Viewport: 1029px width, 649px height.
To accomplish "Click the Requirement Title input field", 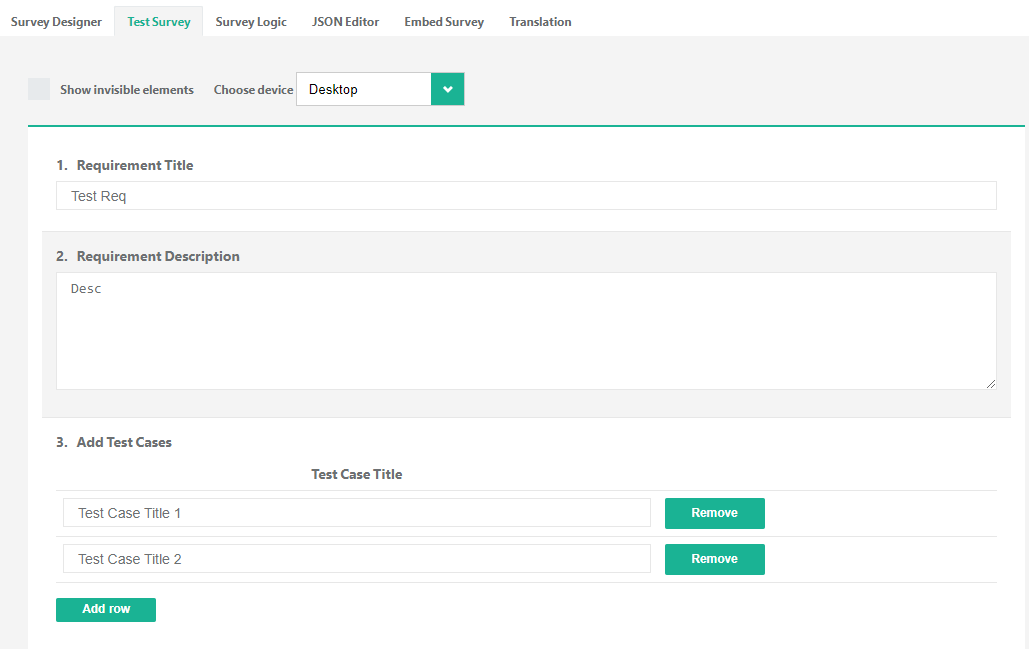I will point(526,196).
